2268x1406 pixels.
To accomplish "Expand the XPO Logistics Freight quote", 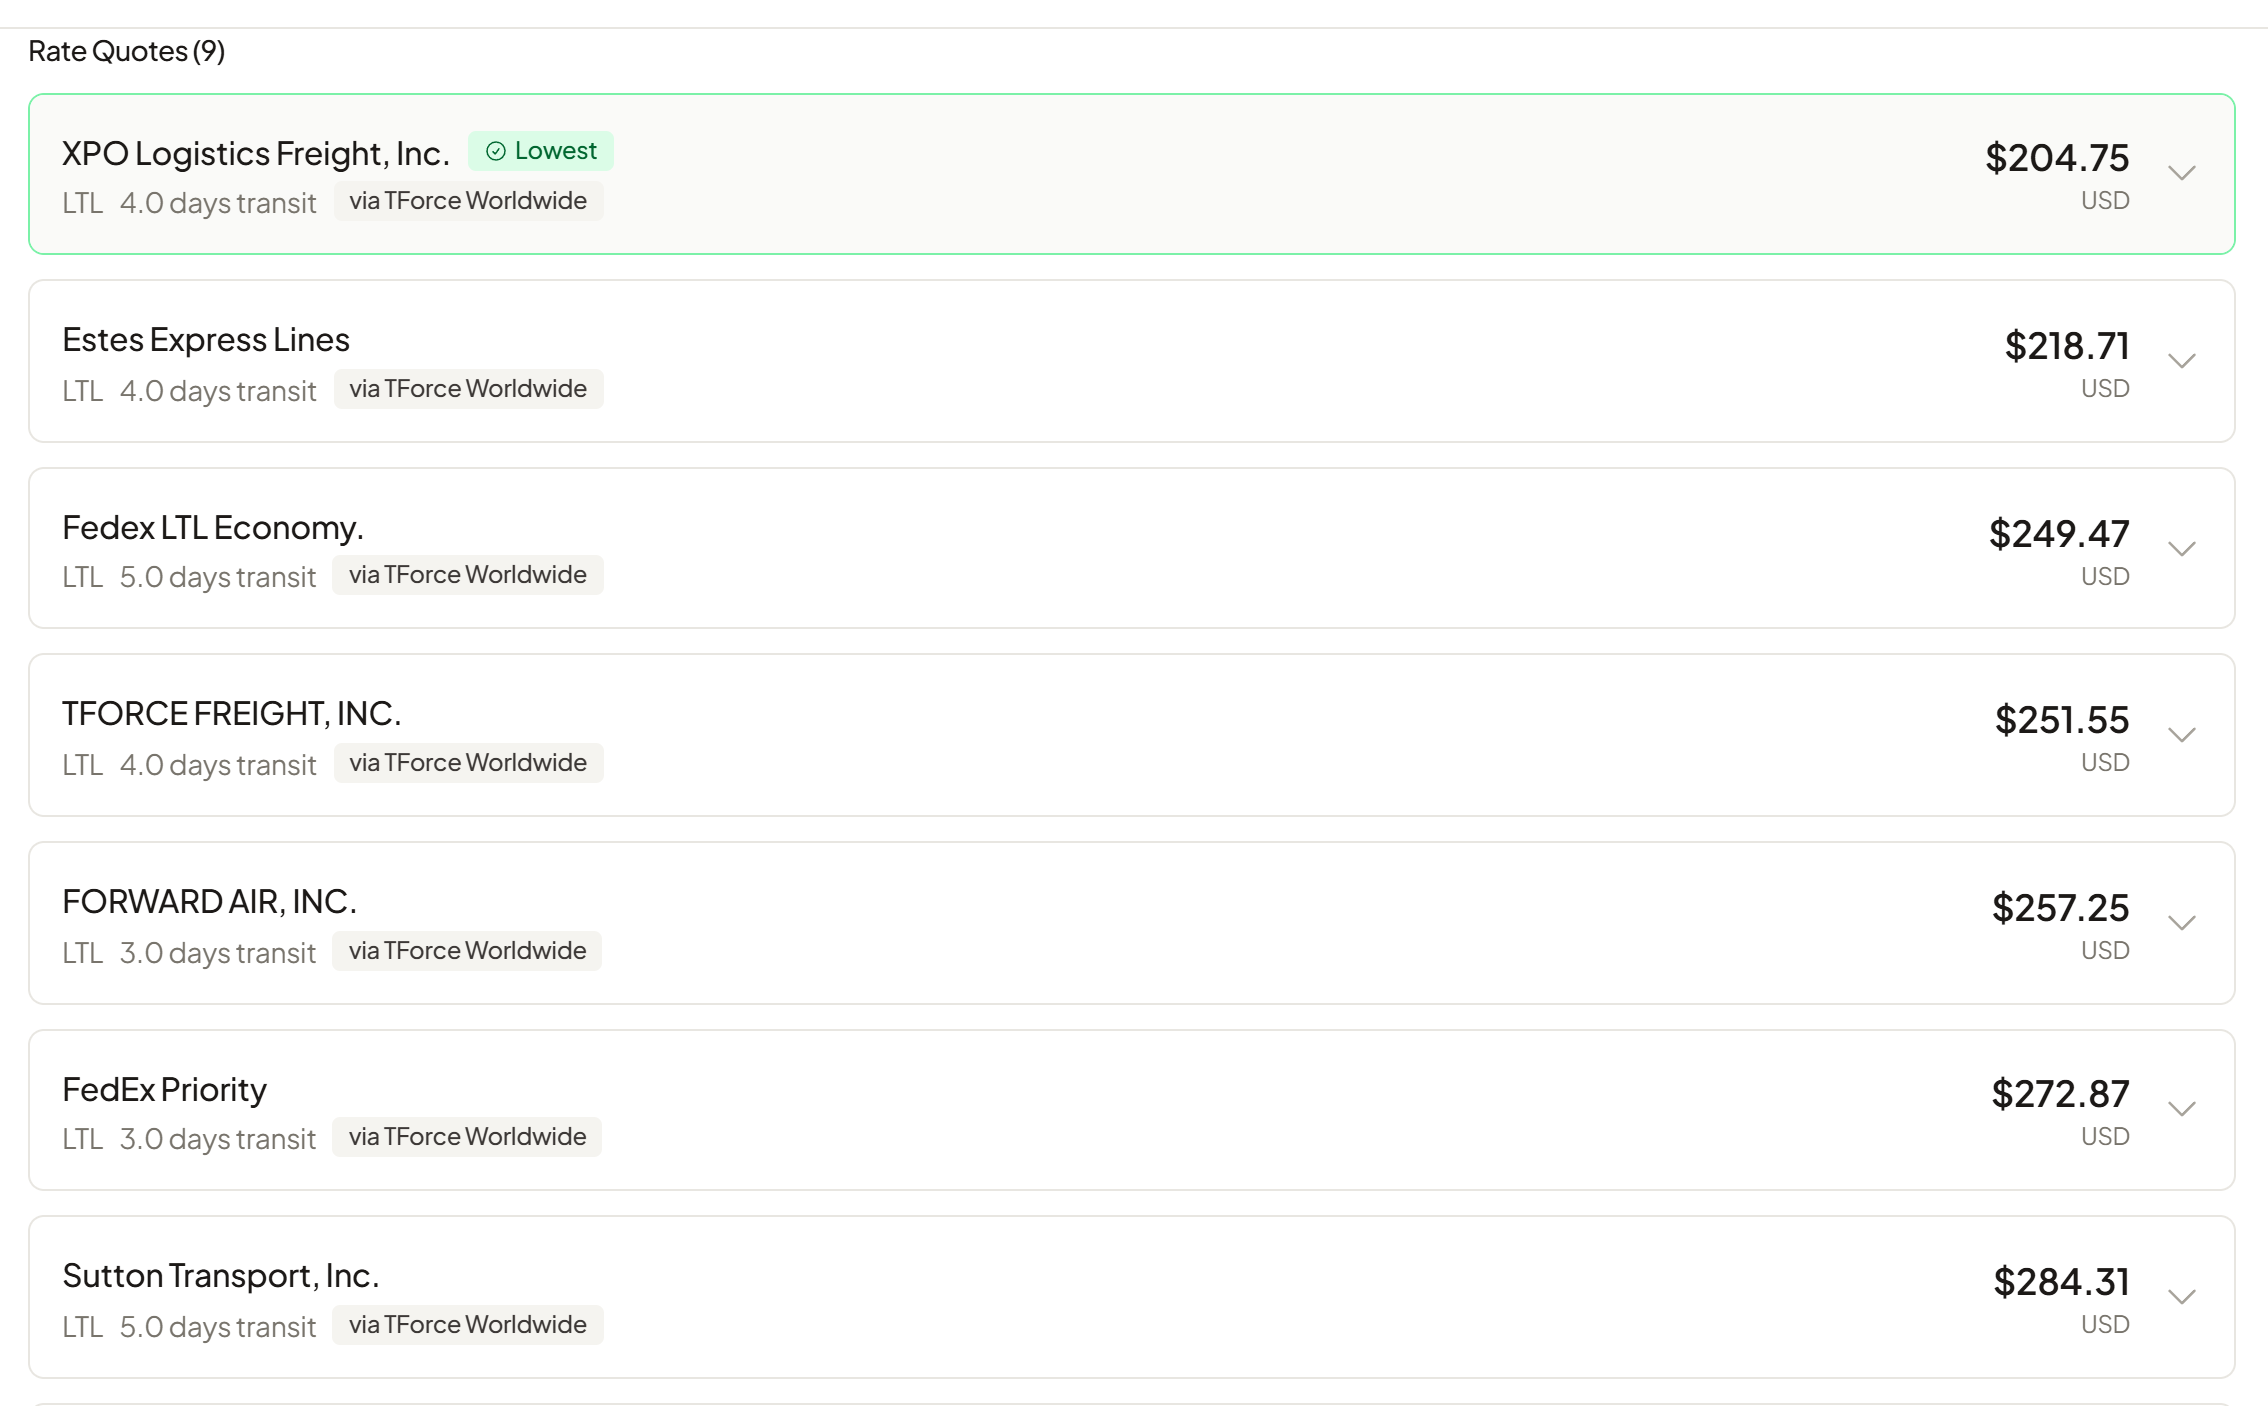I will tap(2181, 173).
